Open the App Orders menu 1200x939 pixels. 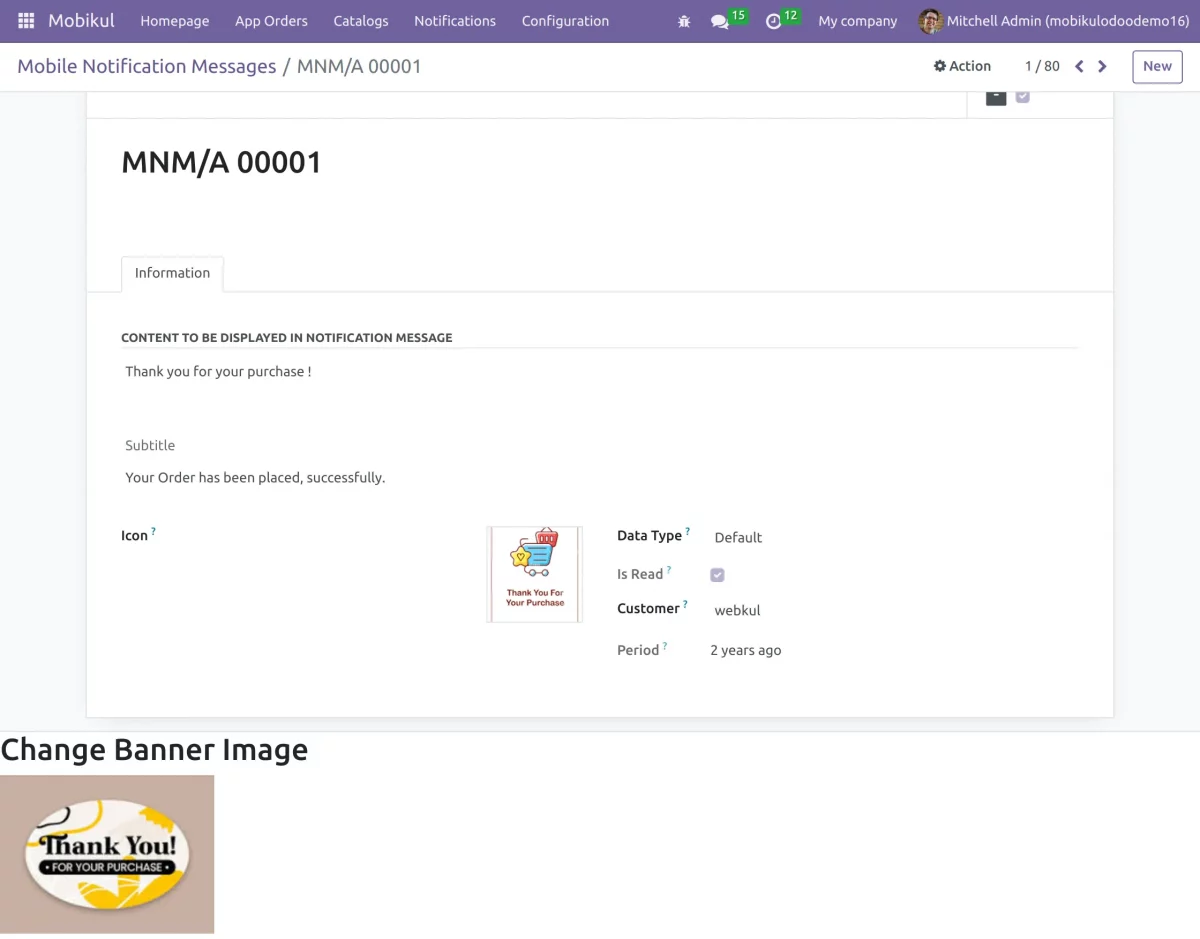coord(271,21)
